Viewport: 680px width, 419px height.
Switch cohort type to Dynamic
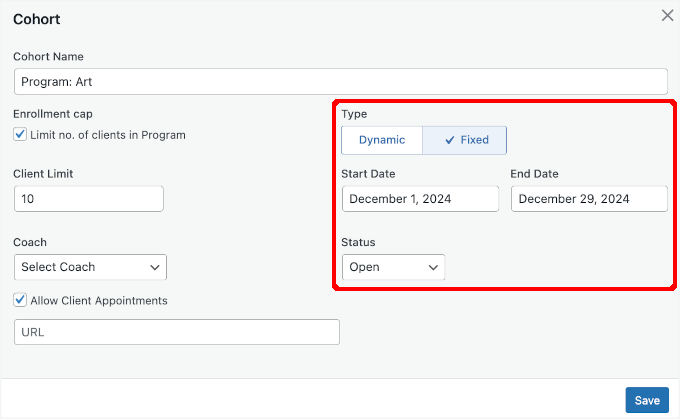tap(382, 140)
